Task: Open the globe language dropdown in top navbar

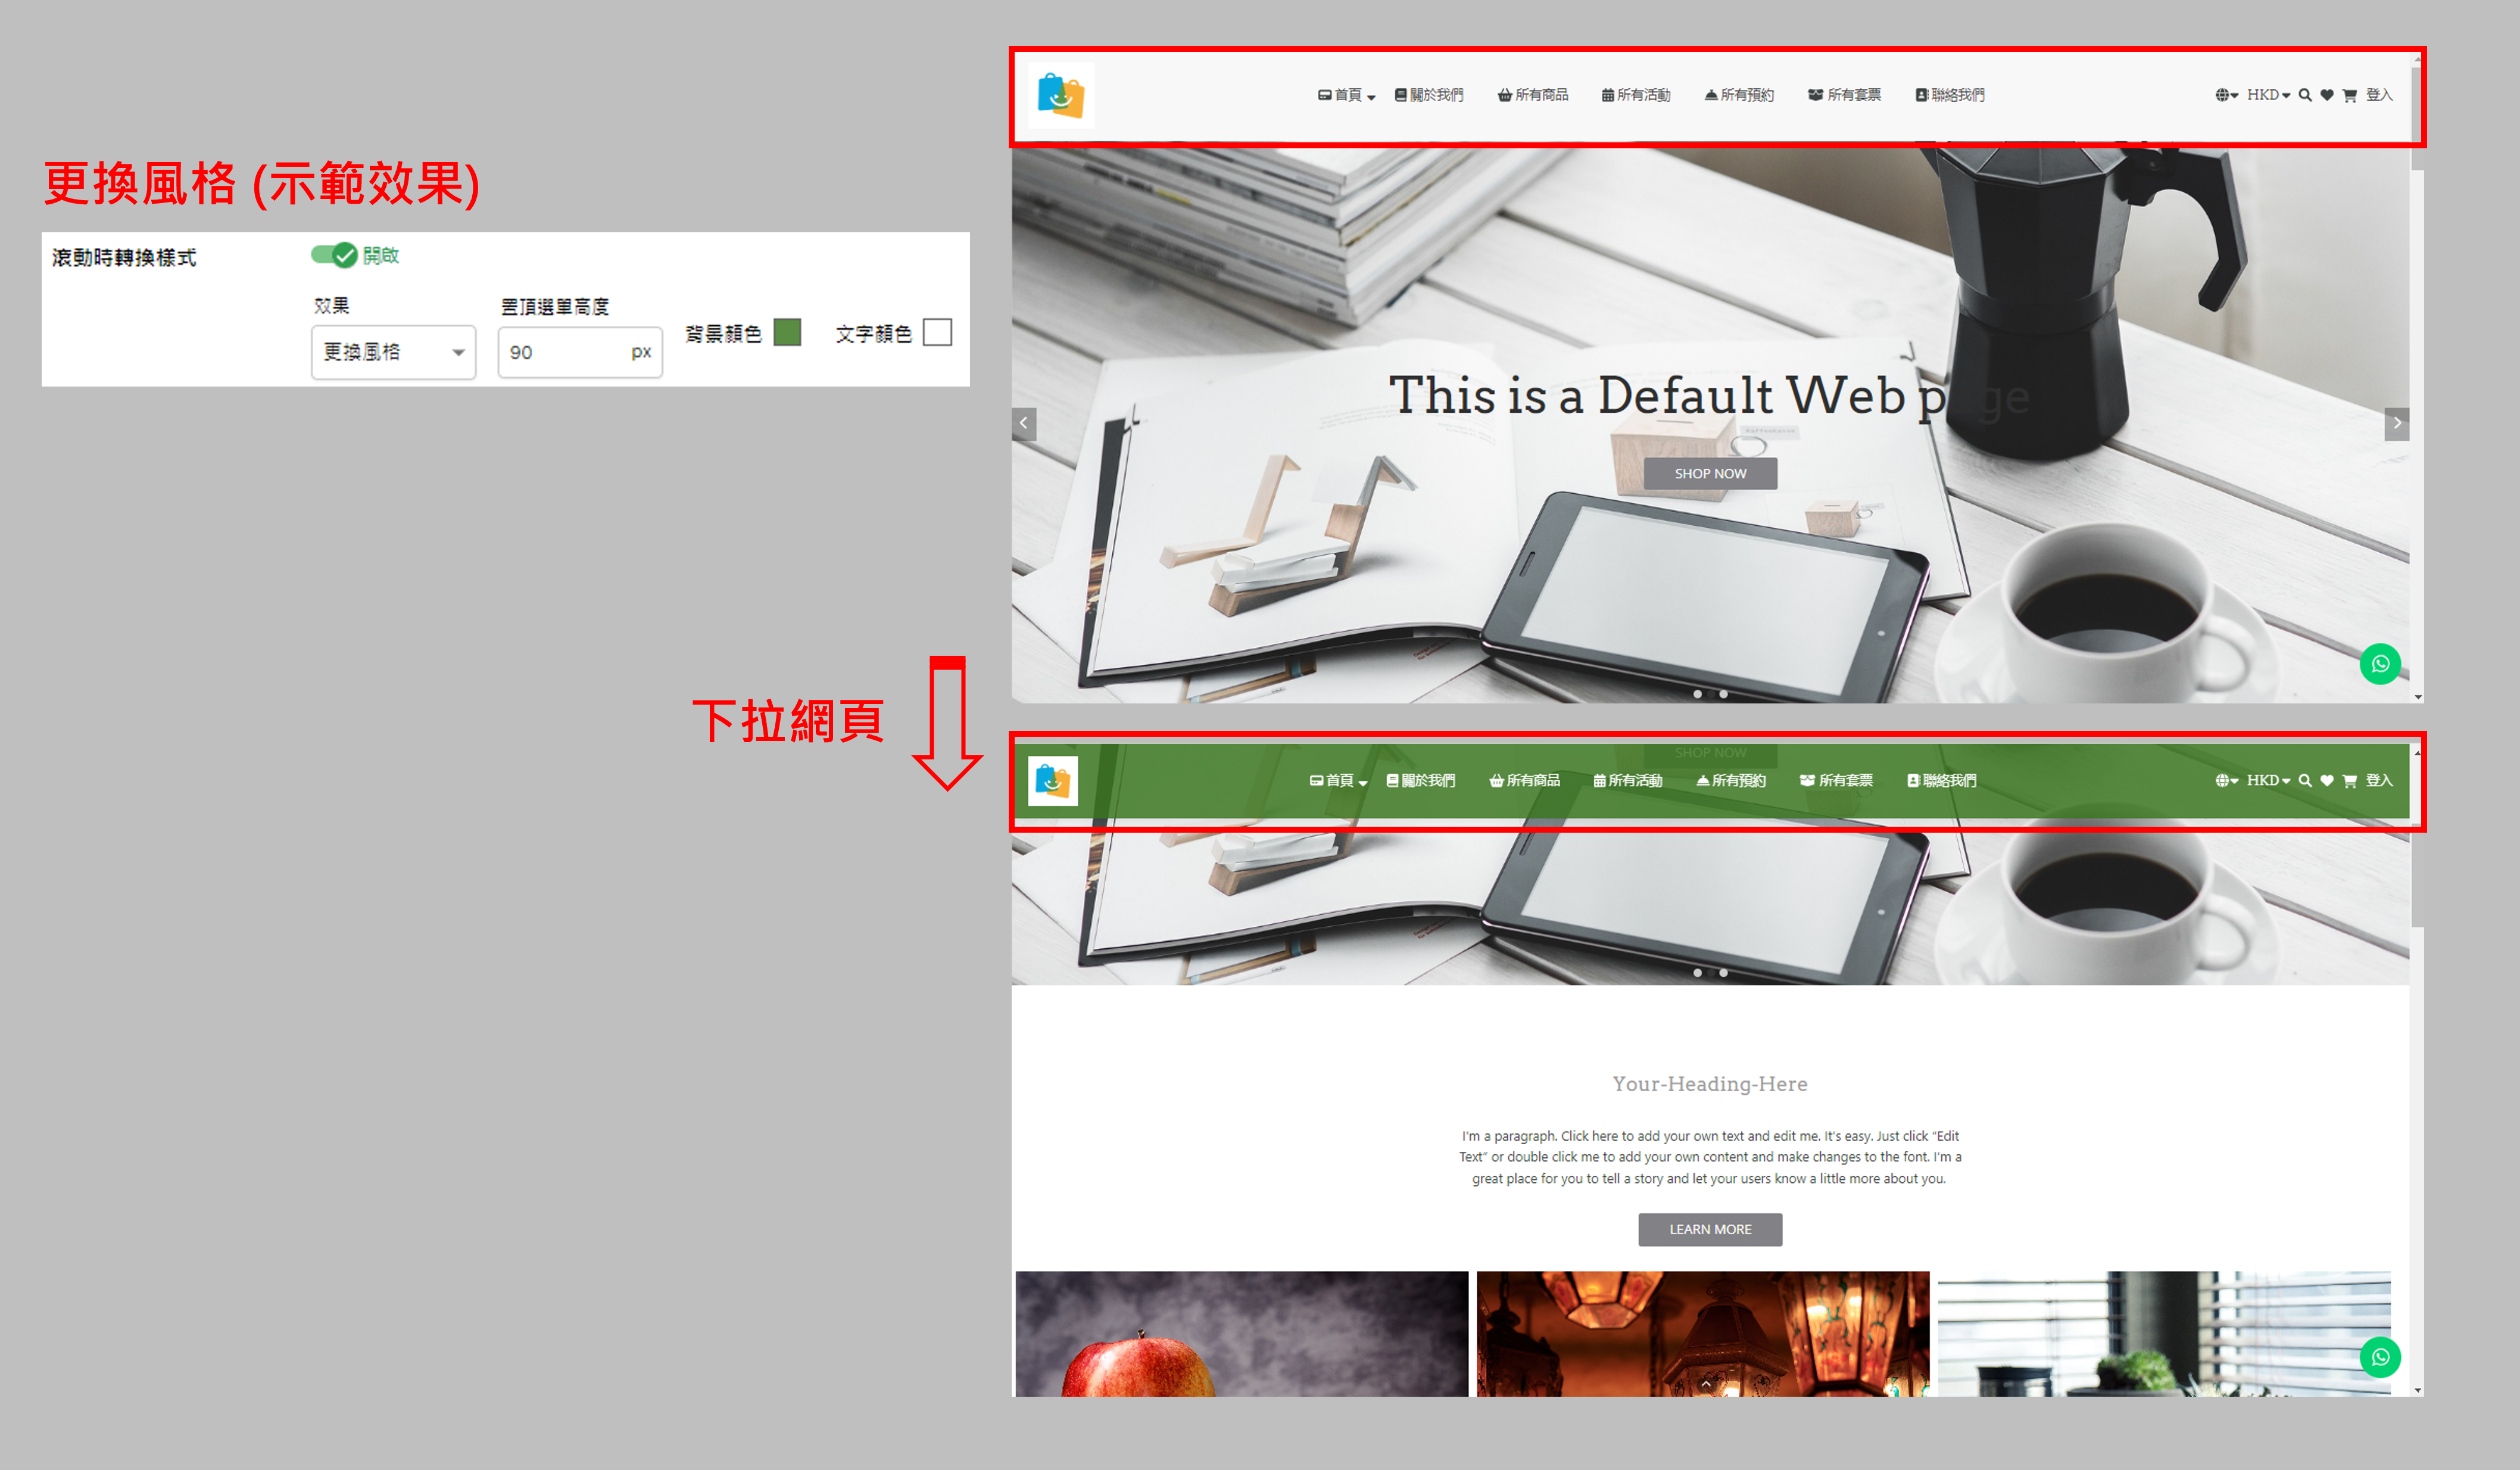Action: [x=2226, y=95]
